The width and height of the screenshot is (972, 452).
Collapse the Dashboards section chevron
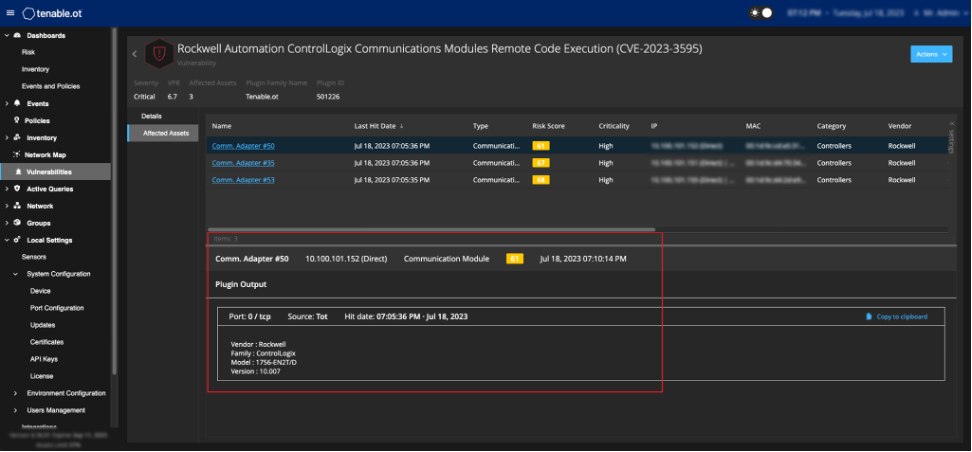[7, 35]
